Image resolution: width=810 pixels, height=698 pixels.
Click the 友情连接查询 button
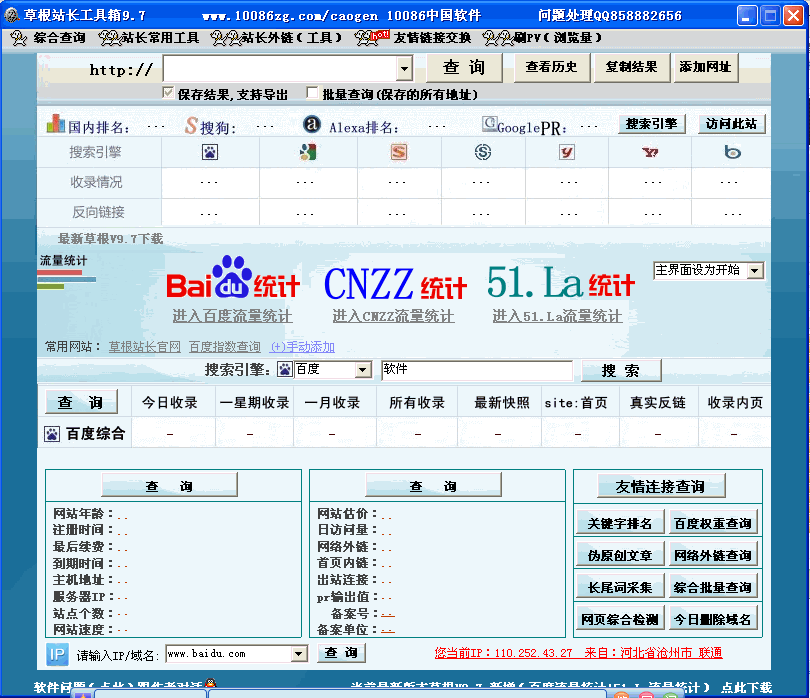click(660, 486)
